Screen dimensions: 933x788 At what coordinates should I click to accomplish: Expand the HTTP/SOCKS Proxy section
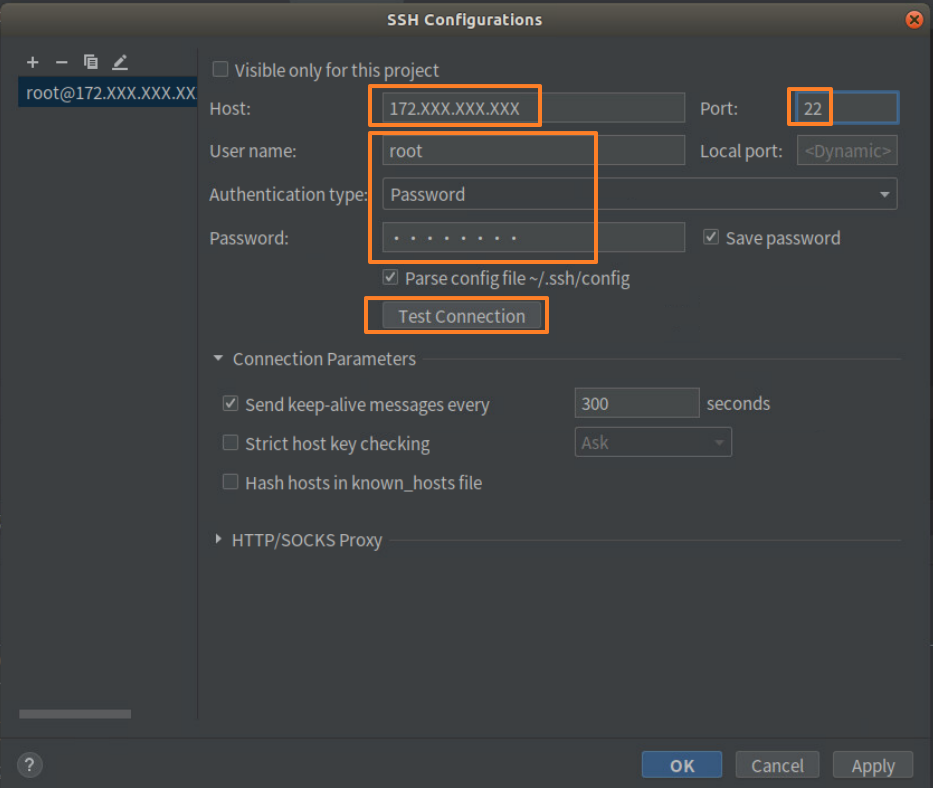pyautogui.click(x=218, y=540)
